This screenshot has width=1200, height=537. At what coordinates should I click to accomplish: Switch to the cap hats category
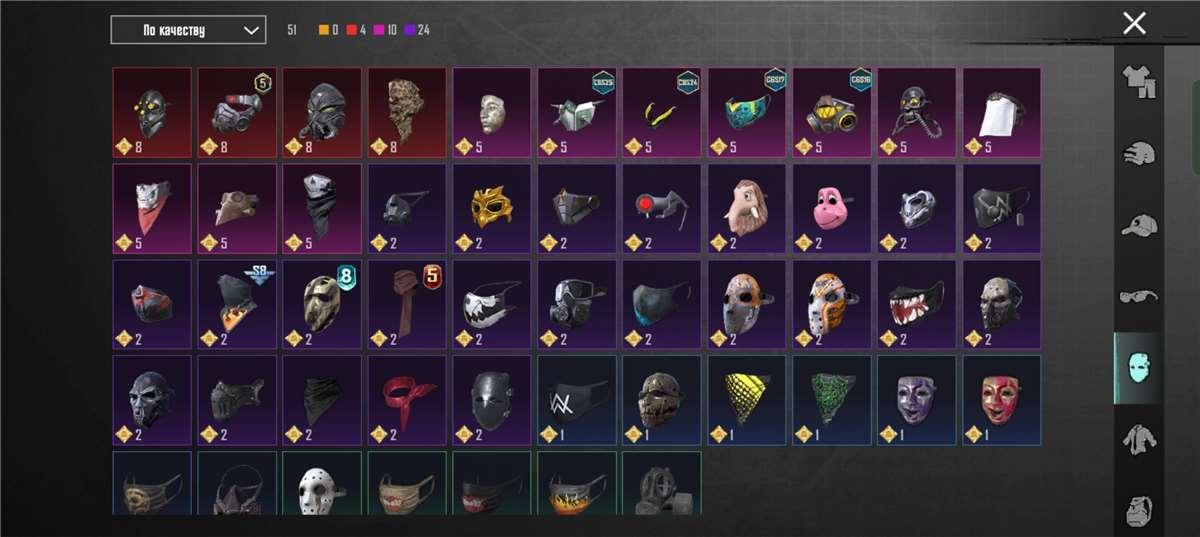pyautogui.click(x=1138, y=225)
